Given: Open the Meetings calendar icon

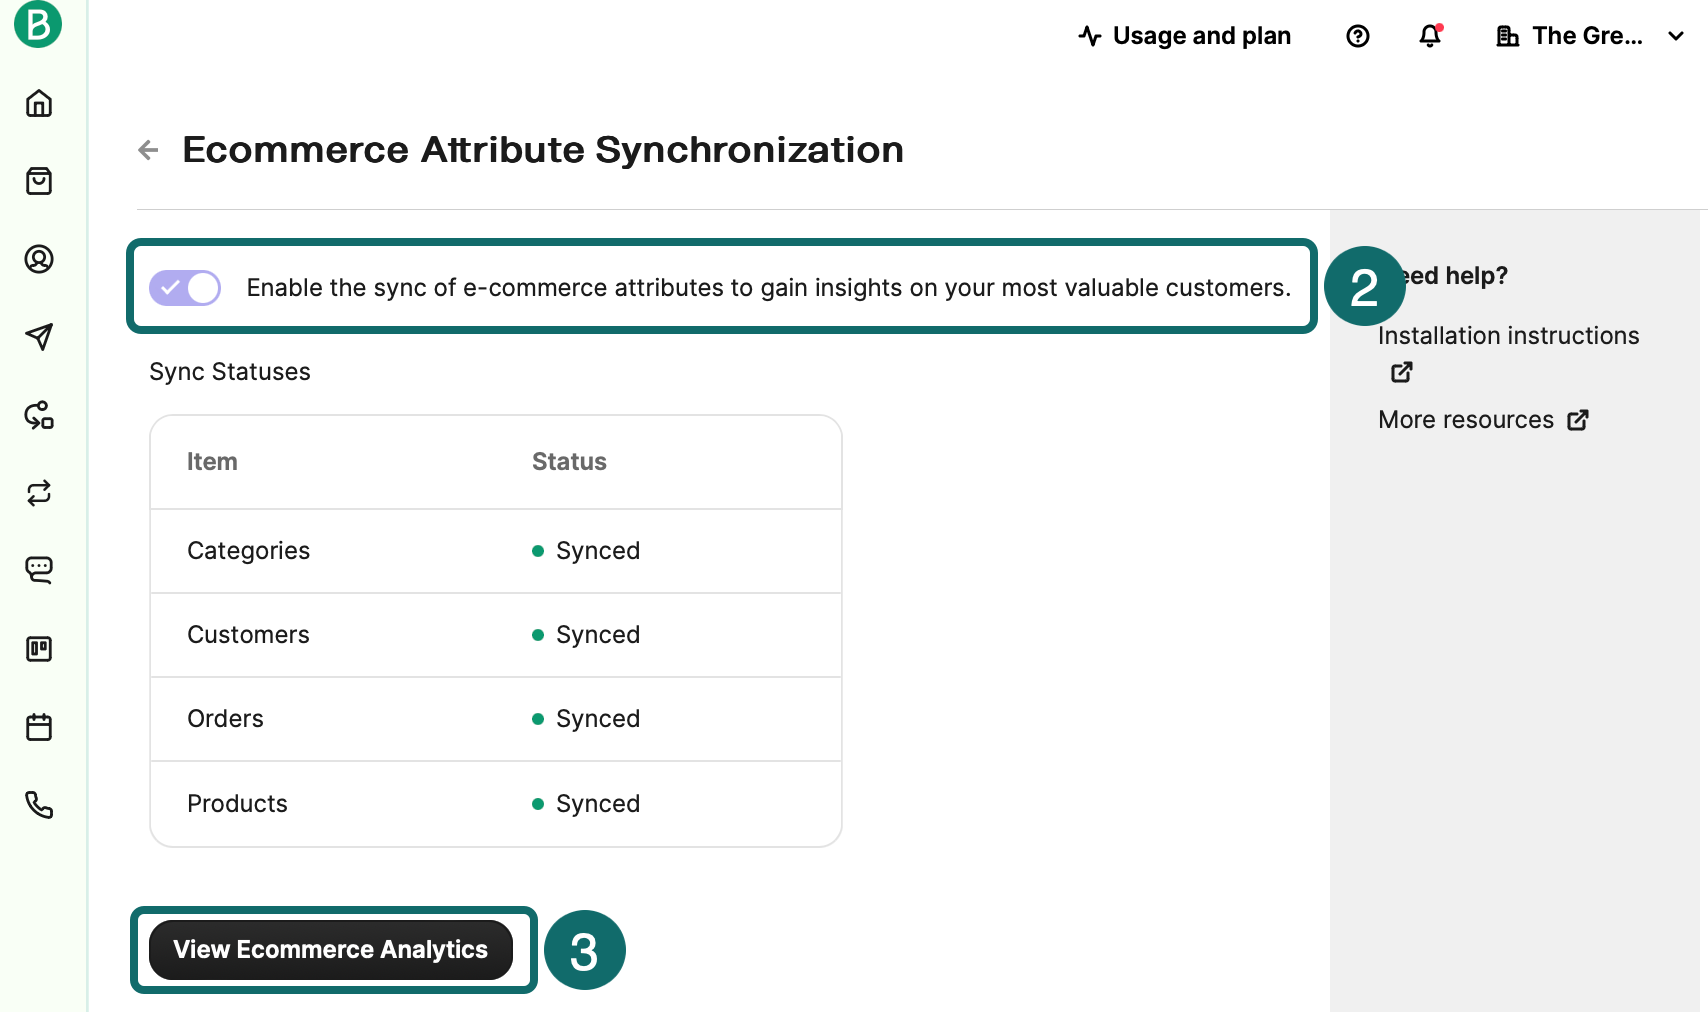Looking at the screenshot, I should [x=39, y=727].
